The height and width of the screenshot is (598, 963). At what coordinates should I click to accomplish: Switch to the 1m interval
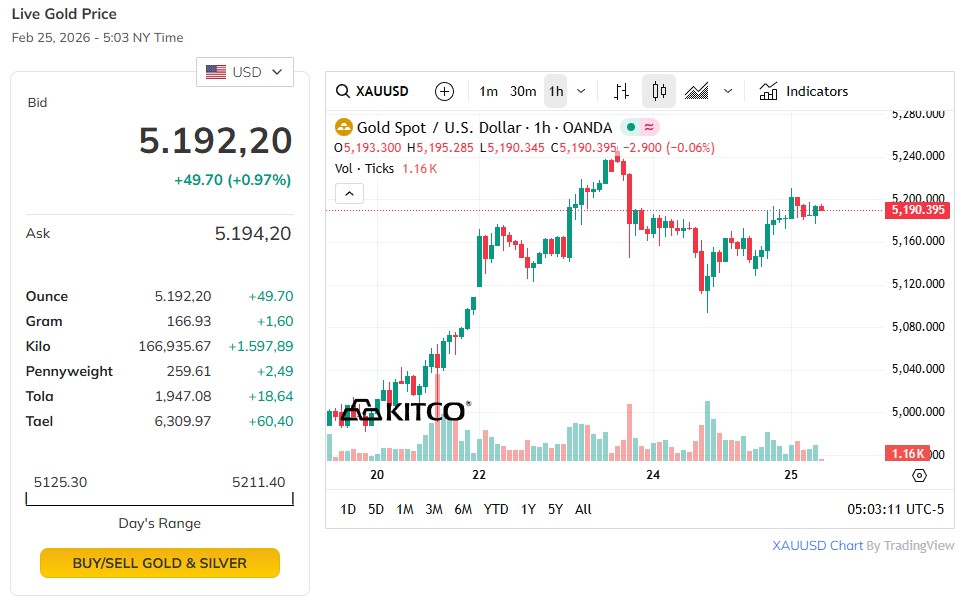coord(488,91)
